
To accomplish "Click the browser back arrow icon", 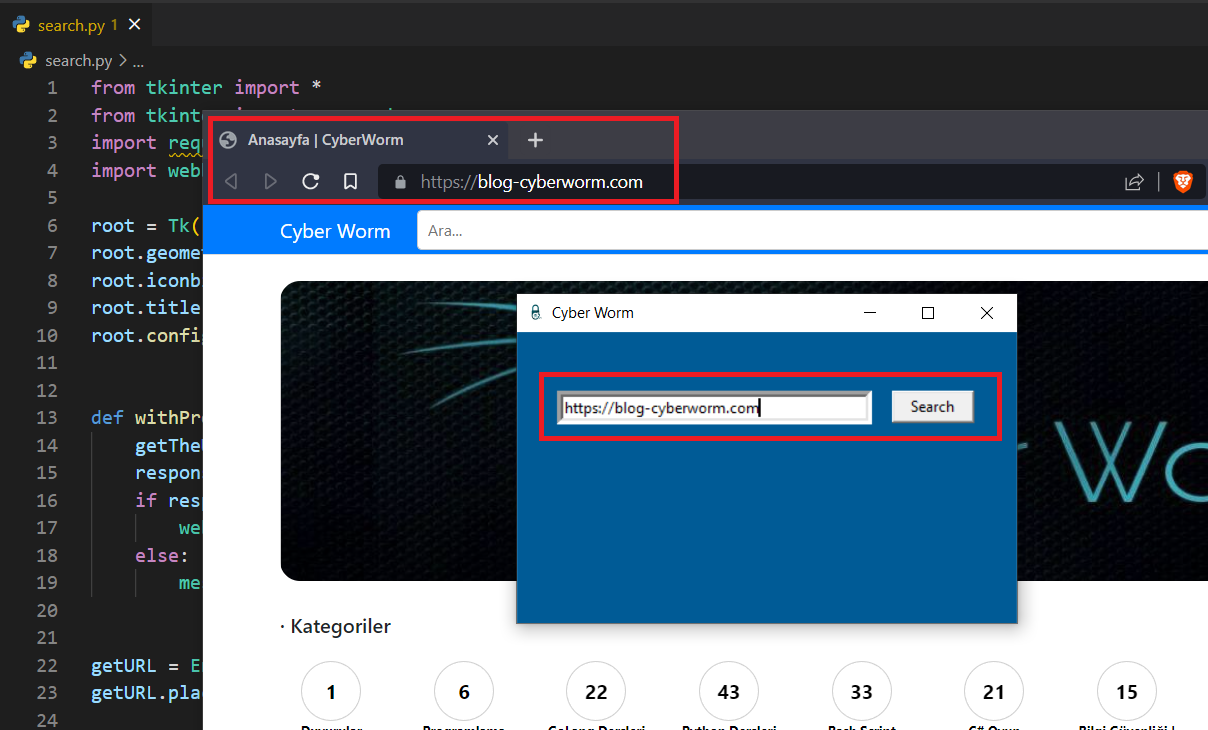I will 231,182.
